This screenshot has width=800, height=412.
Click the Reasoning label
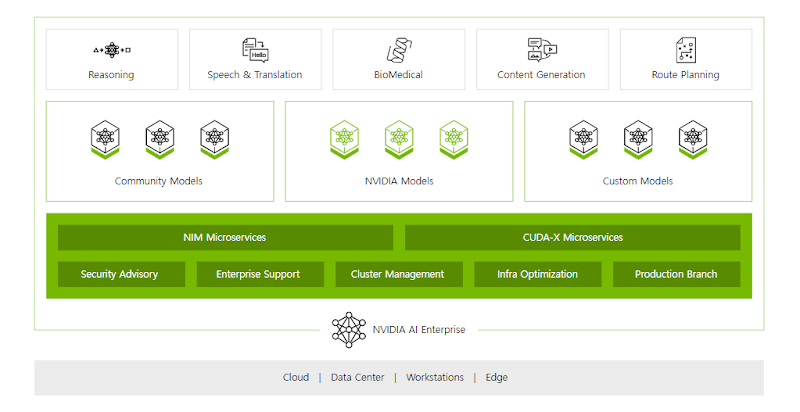(x=111, y=75)
